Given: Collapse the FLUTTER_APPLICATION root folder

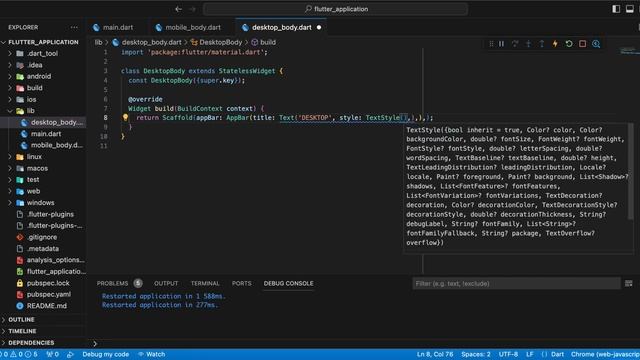Looking at the screenshot, I should [x=43, y=42].
